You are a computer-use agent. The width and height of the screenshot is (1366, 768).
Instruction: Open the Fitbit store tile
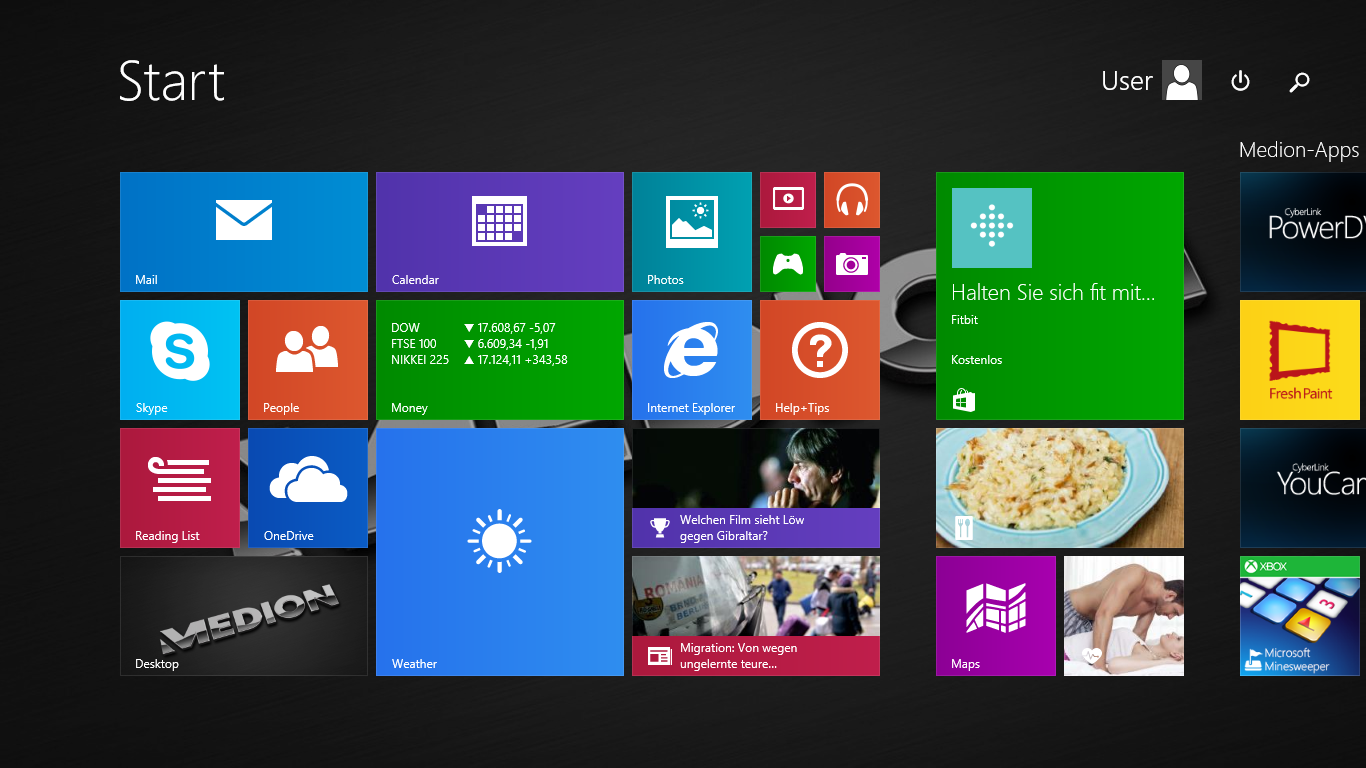[x=1060, y=296]
